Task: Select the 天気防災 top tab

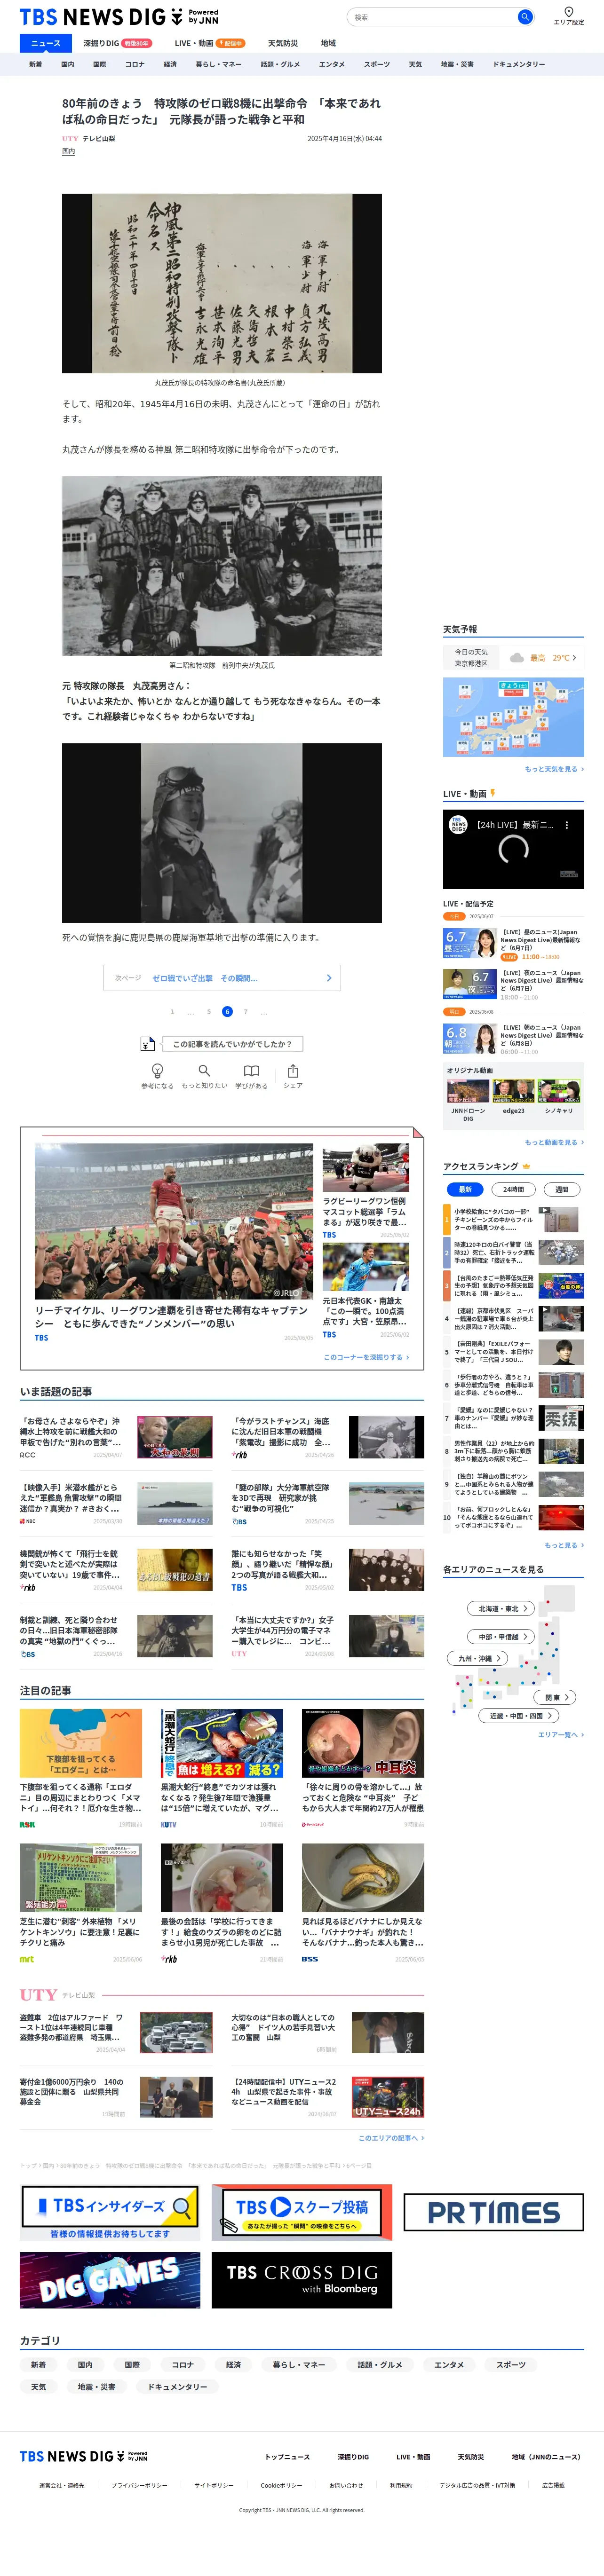Action: [x=283, y=43]
